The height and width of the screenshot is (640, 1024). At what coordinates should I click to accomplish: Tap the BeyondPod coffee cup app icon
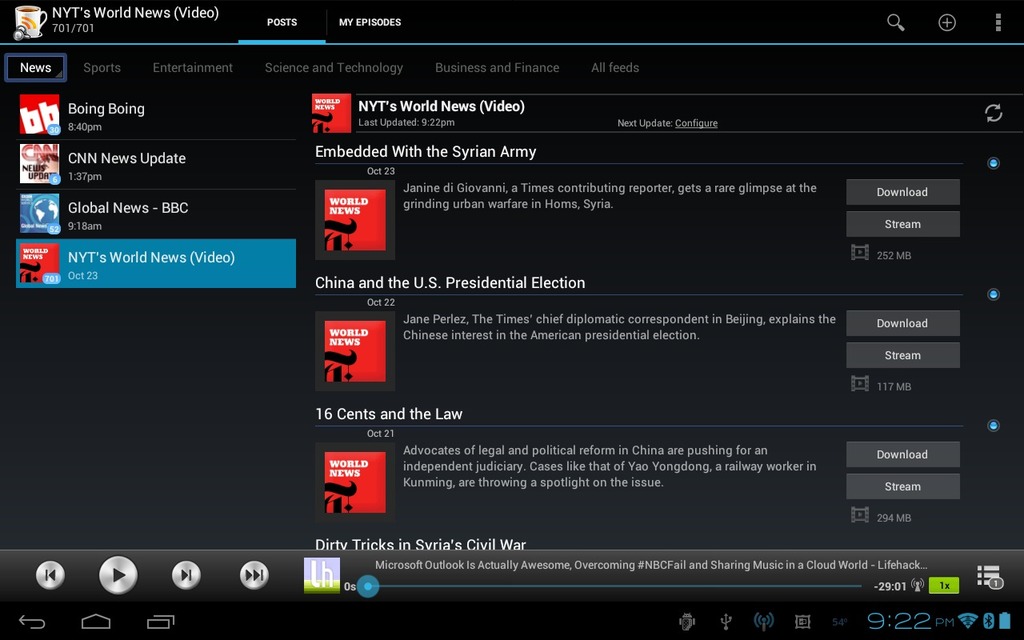(29, 22)
